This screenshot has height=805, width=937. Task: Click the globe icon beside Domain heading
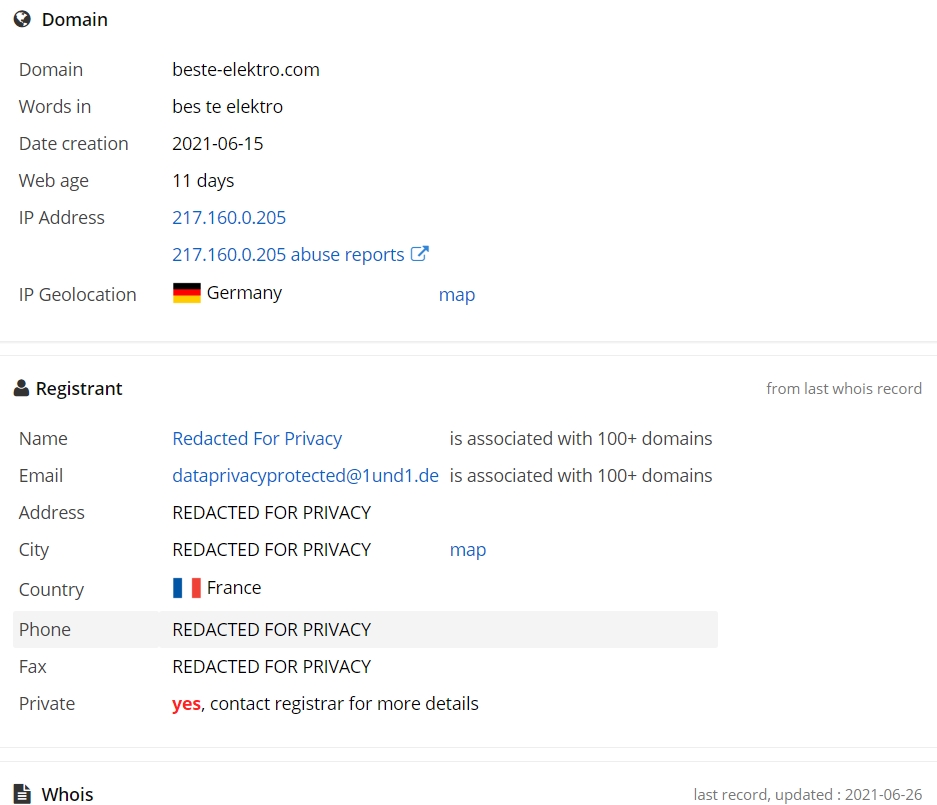[22, 19]
